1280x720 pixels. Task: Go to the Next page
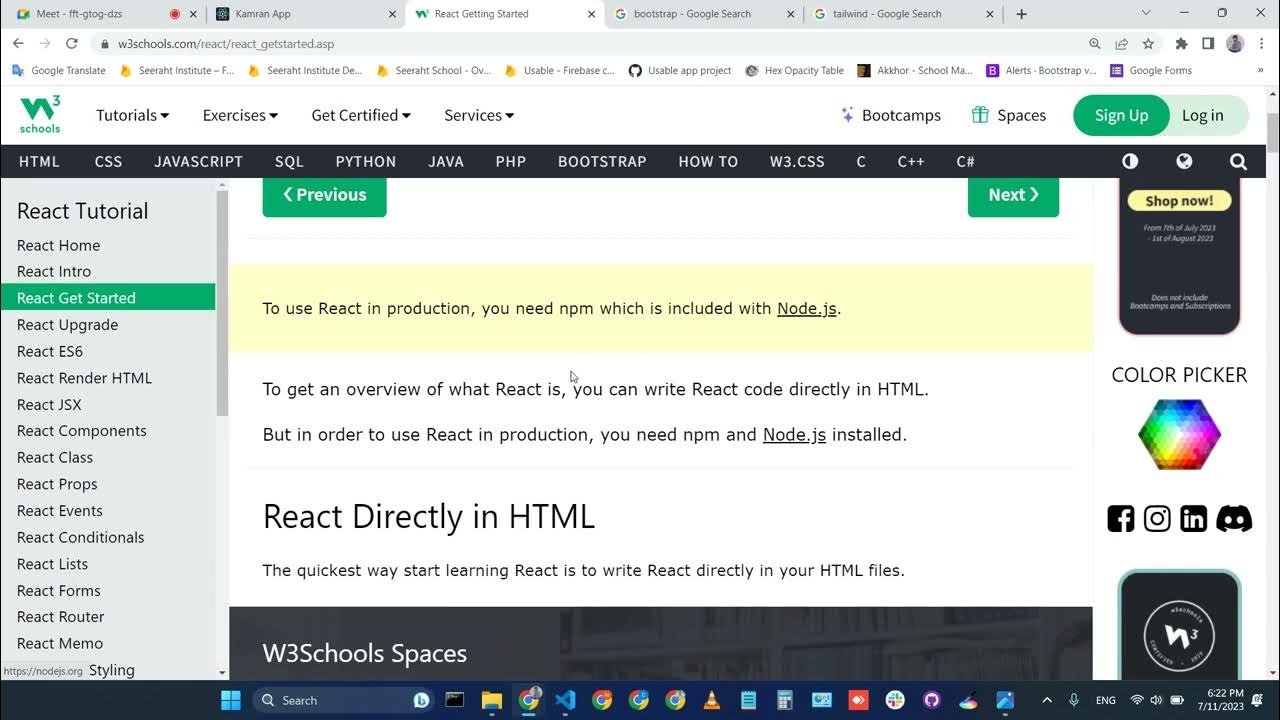(x=1013, y=195)
